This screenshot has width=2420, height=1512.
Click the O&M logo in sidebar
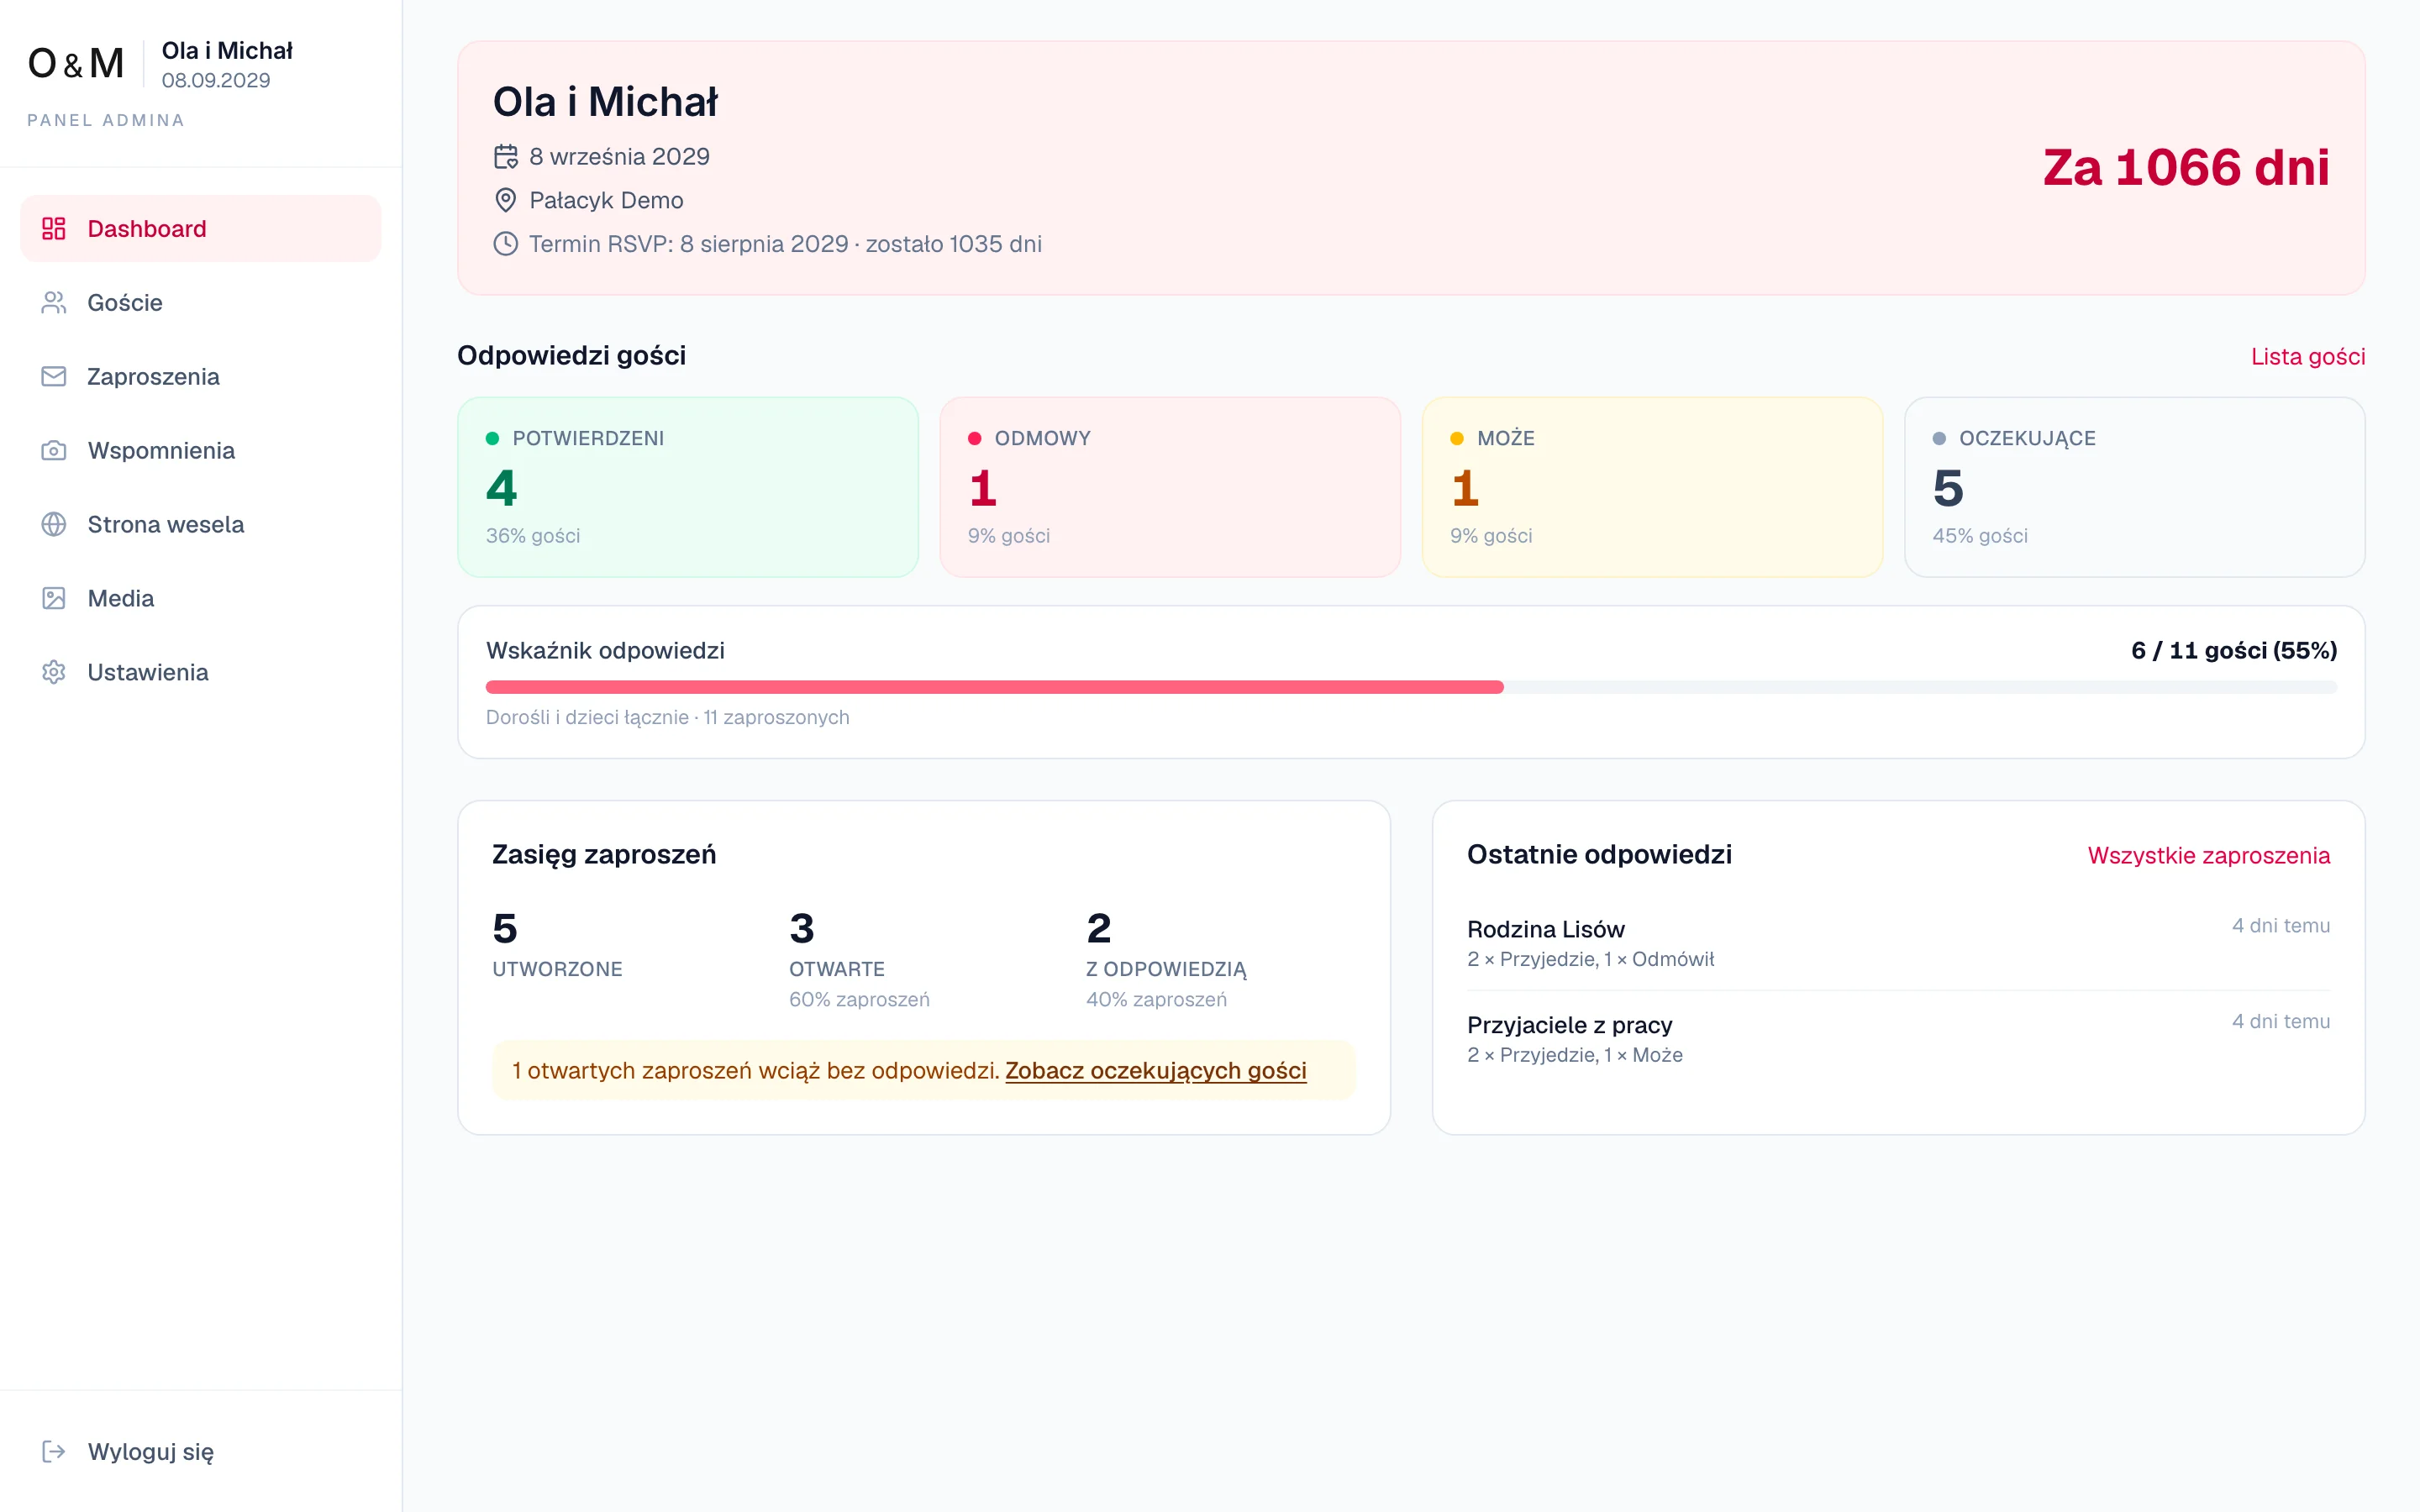pos(76,64)
